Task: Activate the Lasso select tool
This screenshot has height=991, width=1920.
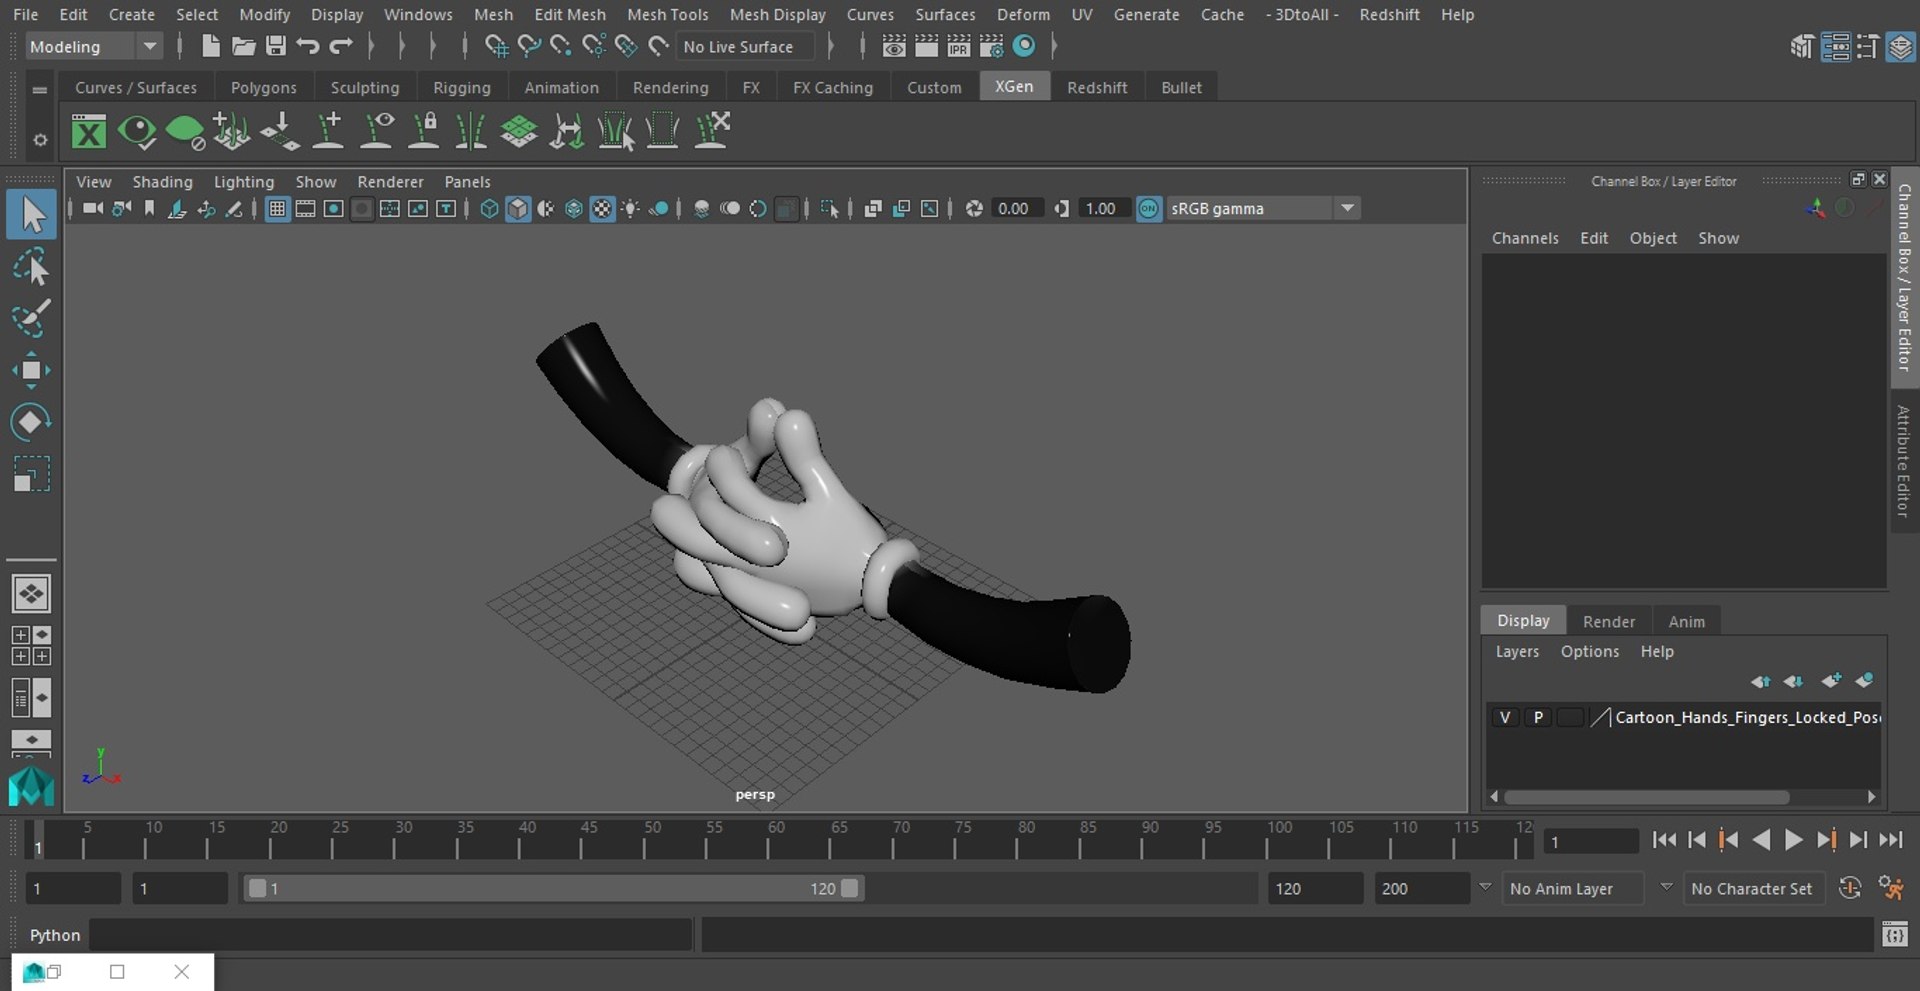Action: coord(31,268)
